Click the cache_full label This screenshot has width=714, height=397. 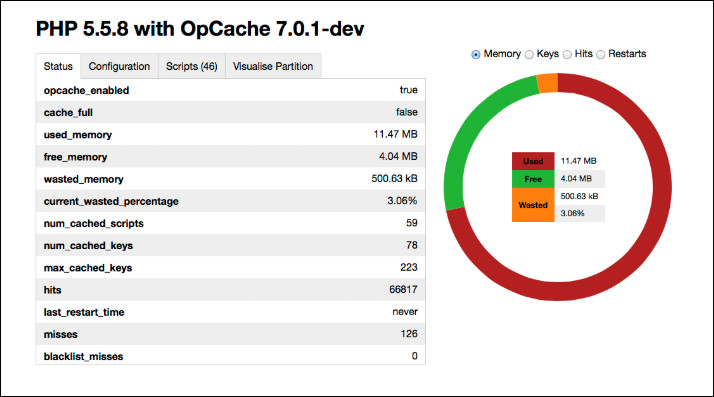coord(68,112)
